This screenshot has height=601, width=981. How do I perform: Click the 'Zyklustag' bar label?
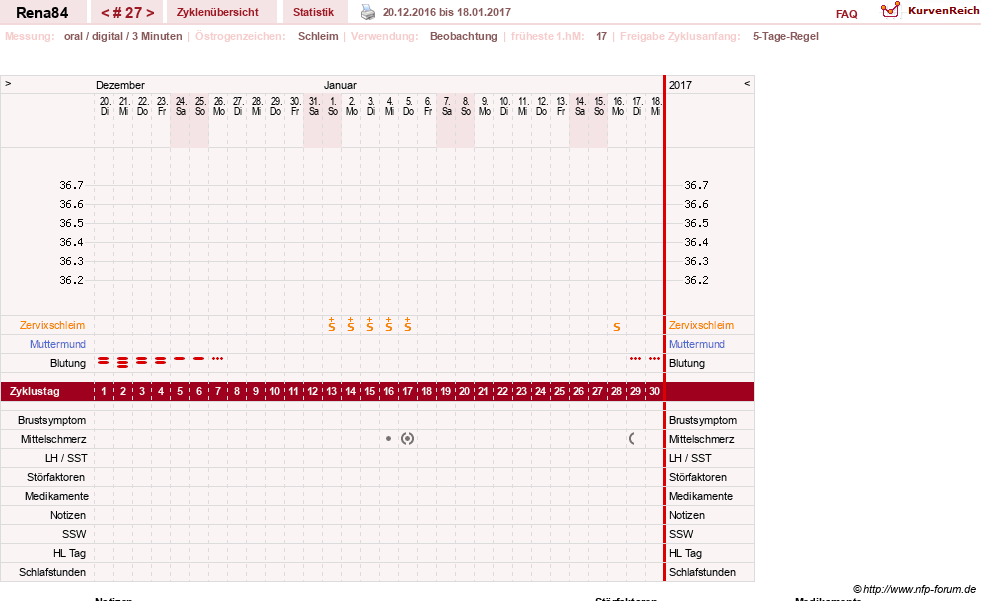click(35, 391)
